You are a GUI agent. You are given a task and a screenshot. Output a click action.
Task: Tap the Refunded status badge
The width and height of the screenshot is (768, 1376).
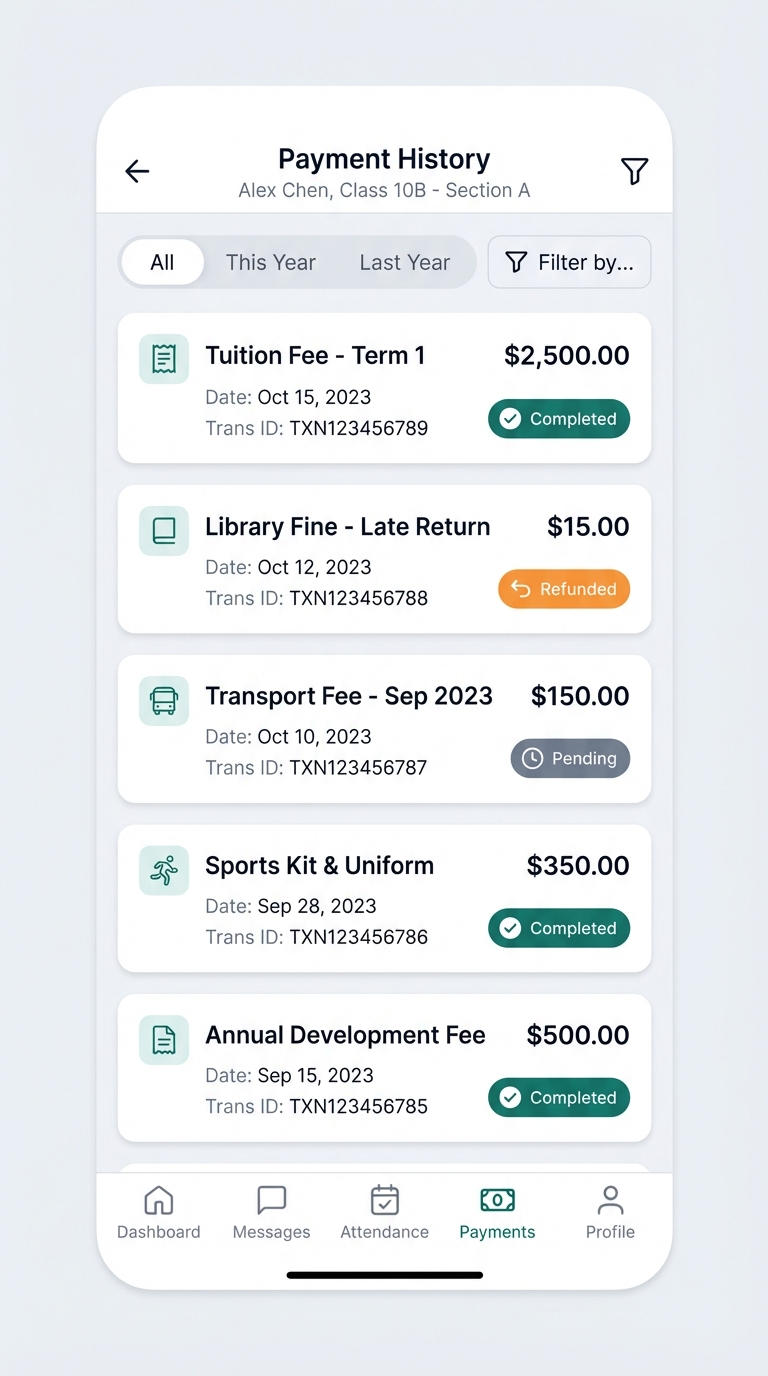pyautogui.click(x=564, y=589)
